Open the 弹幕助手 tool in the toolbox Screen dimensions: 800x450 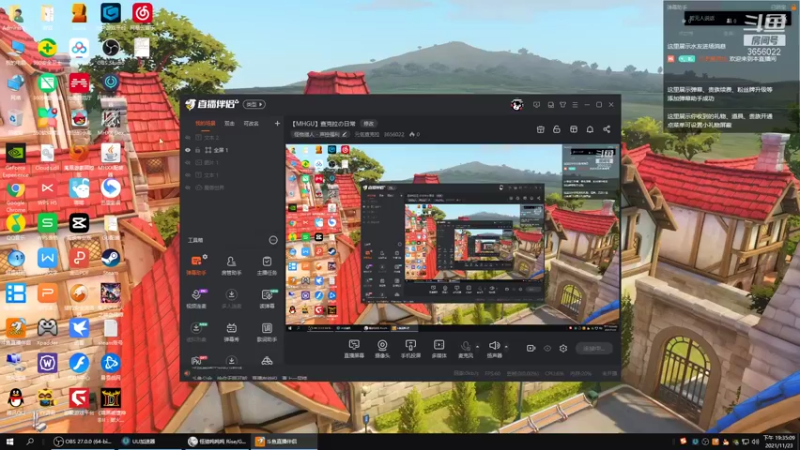[196, 266]
